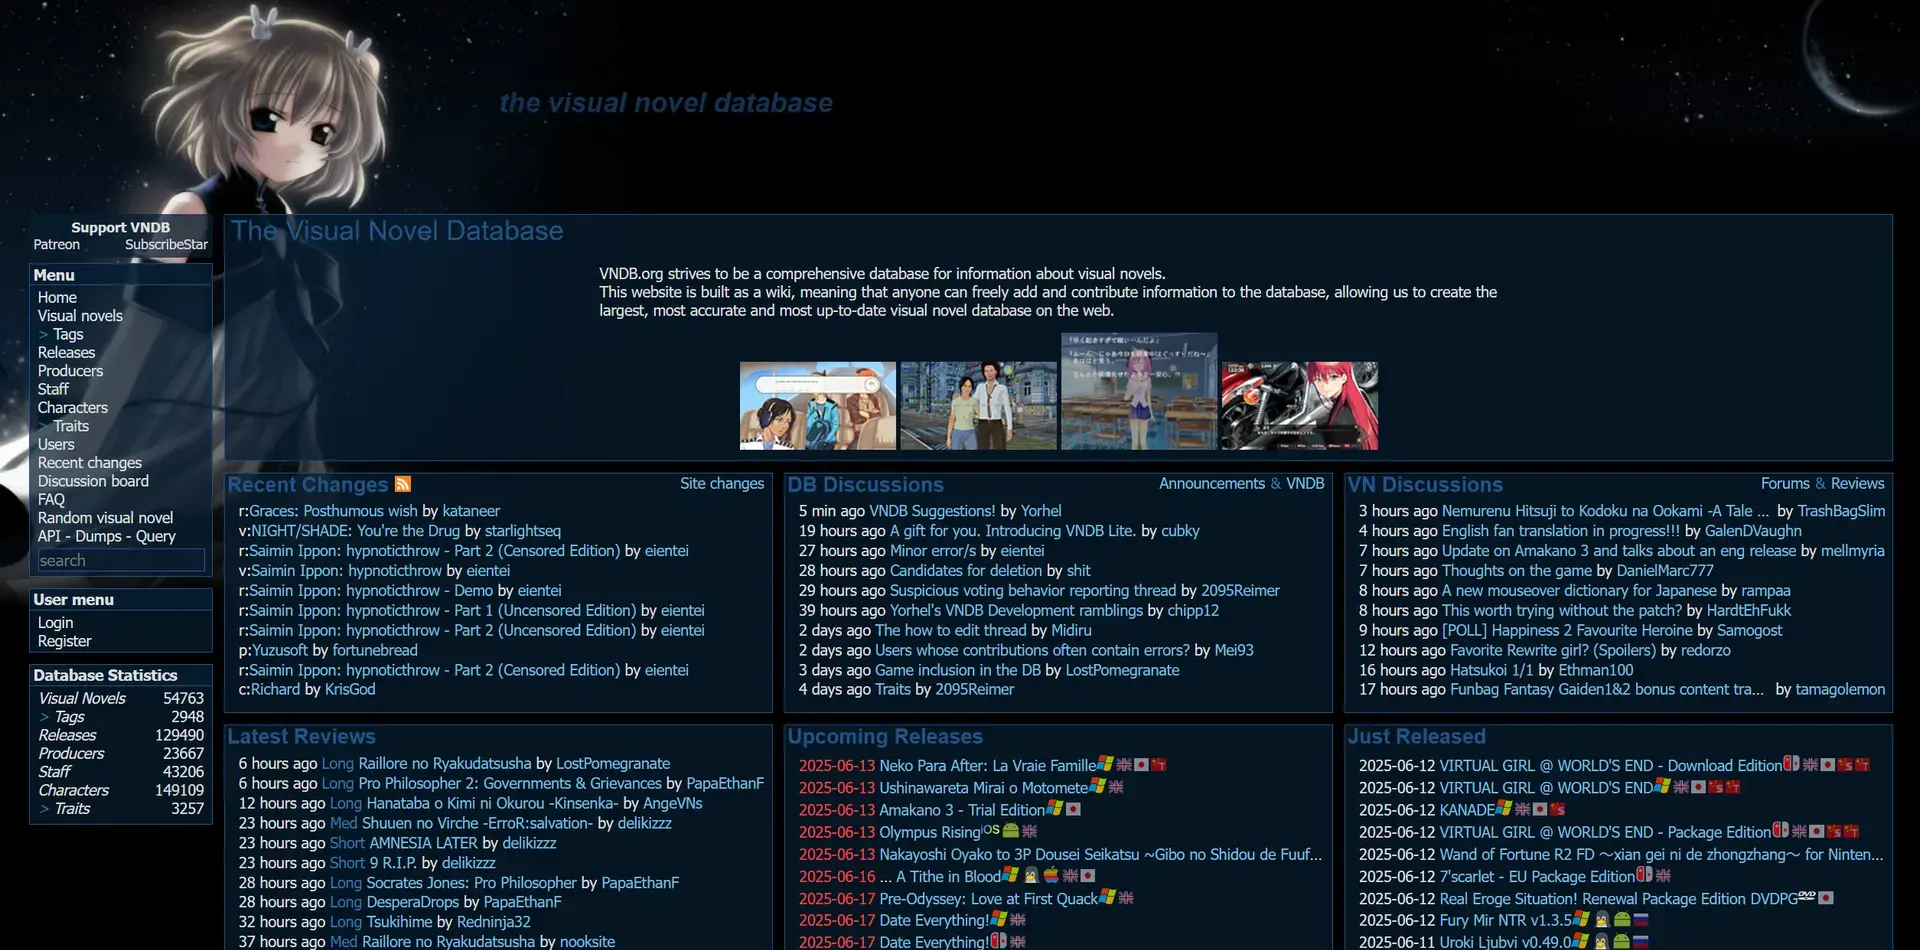Open the classroom screenshot thumbnail

(1139, 391)
